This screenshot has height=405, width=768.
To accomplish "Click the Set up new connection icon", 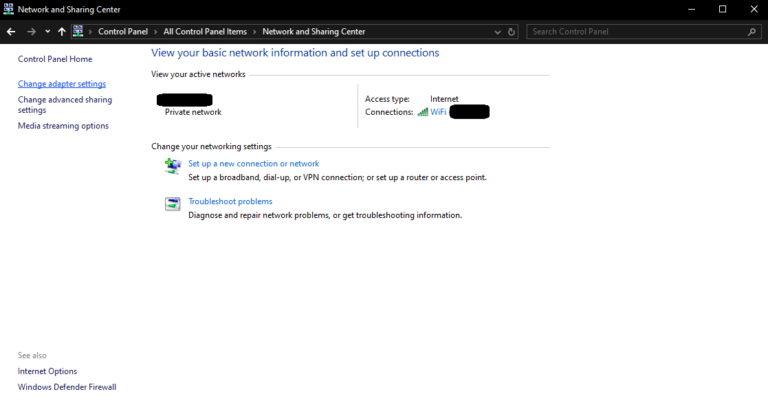I will click(x=173, y=166).
